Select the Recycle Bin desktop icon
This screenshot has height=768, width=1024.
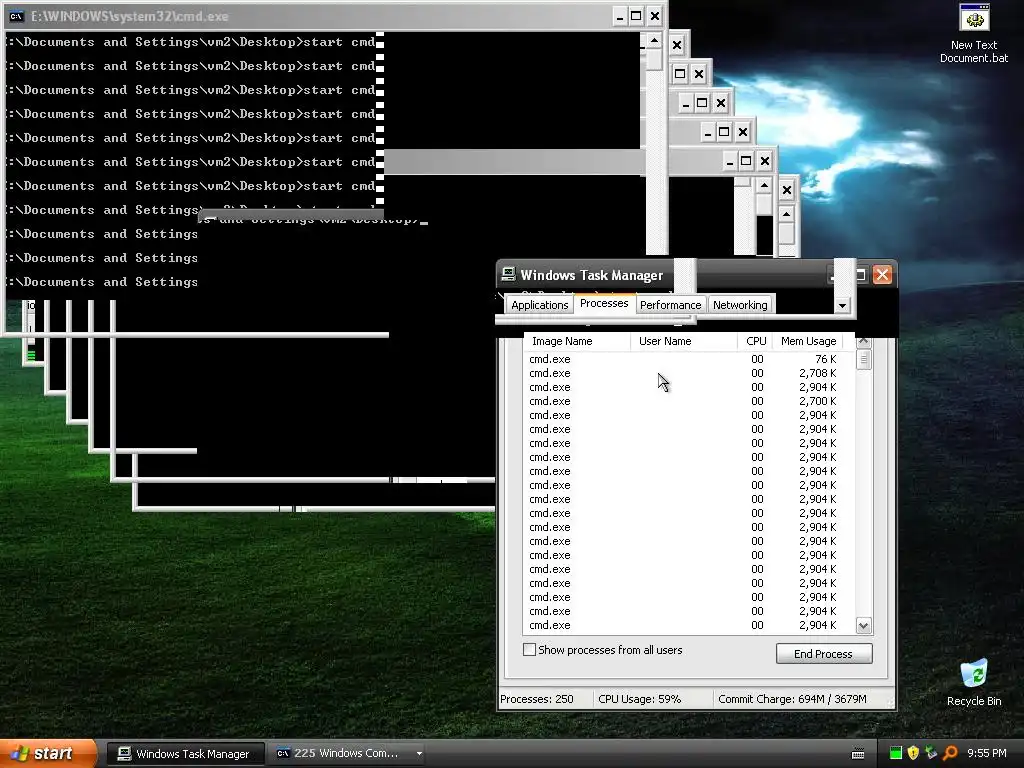click(x=974, y=682)
